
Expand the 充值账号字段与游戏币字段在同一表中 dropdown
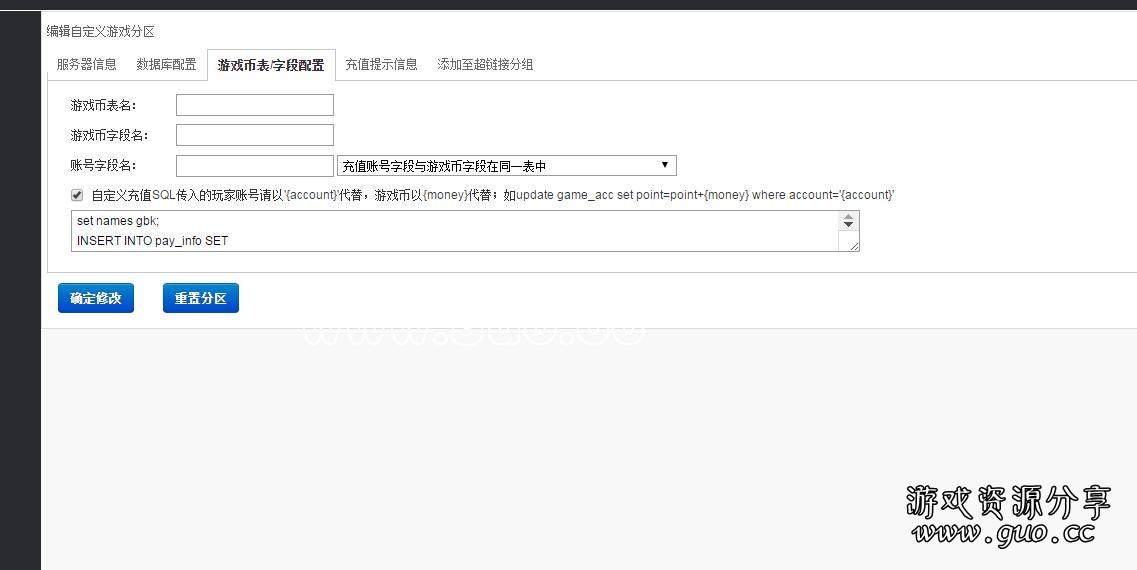(507, 166)
